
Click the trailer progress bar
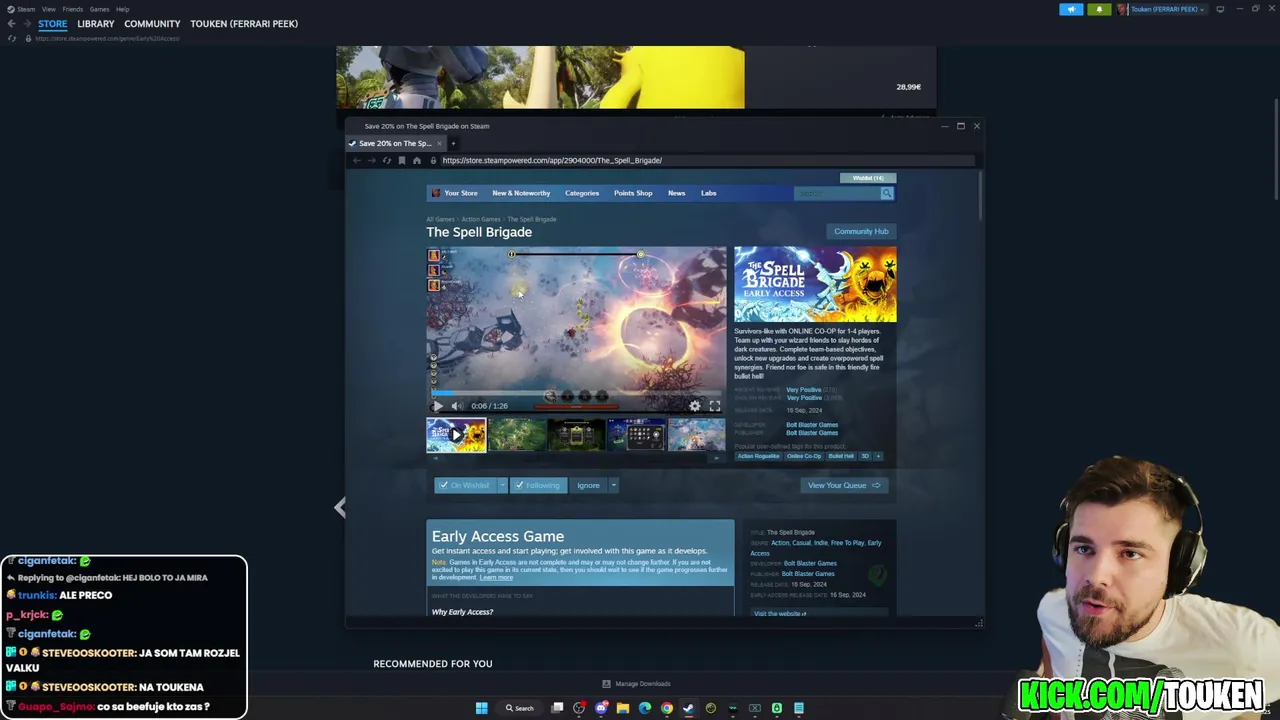[x=576, y=394]
